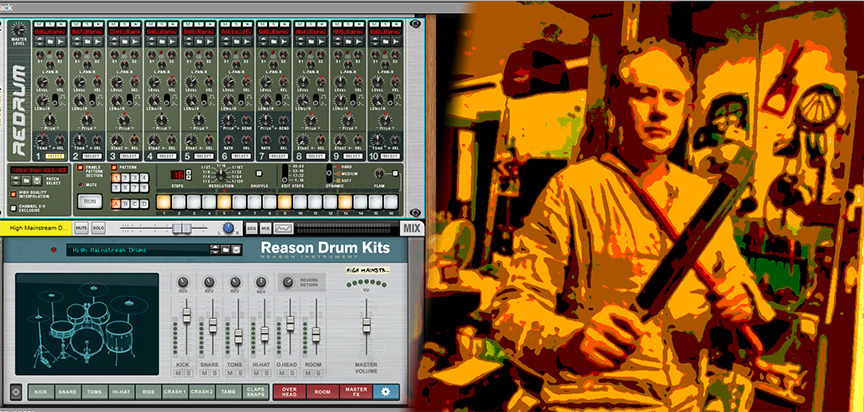Select pattern bank B

tap(125, 204)
